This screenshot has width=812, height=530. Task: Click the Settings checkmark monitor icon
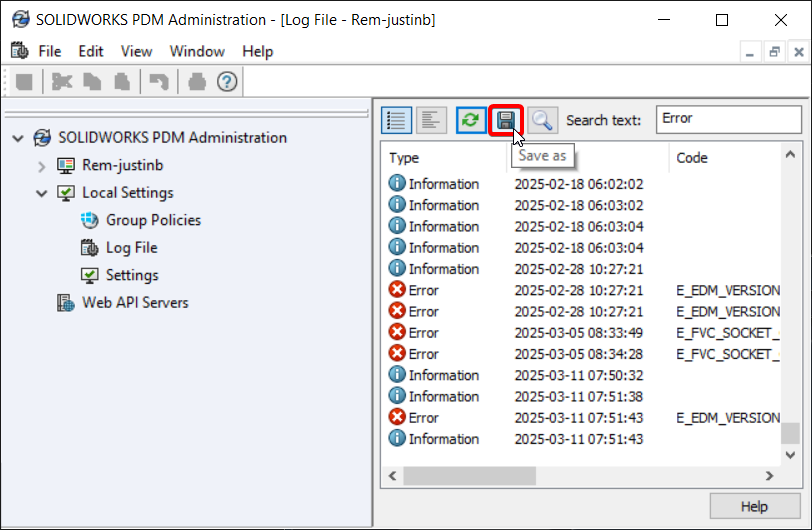(90, 275)
